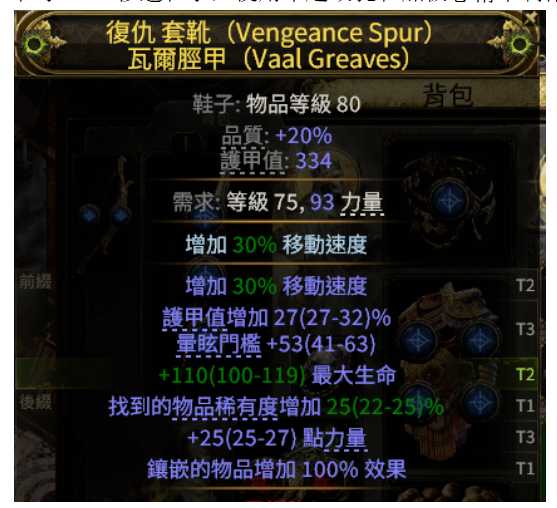Click the T3 tier label beside 護甲值增加

(525, 329)
